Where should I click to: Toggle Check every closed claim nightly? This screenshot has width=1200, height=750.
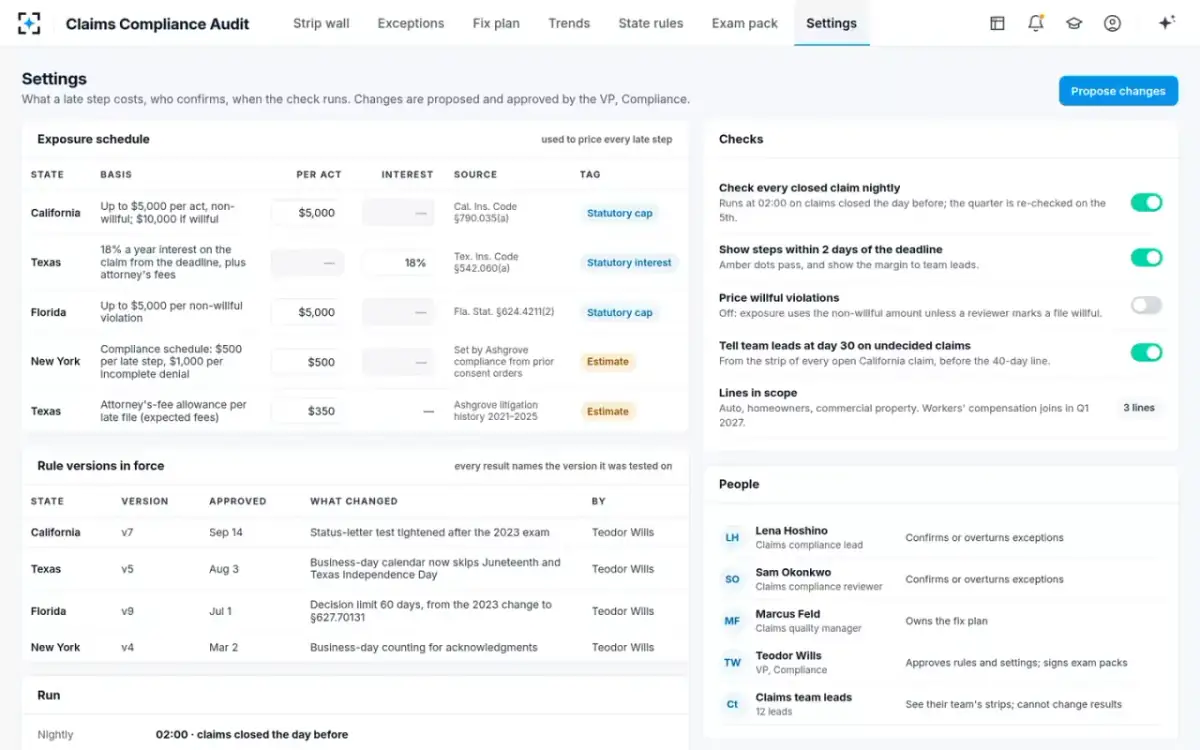(x=1146, y=203)
